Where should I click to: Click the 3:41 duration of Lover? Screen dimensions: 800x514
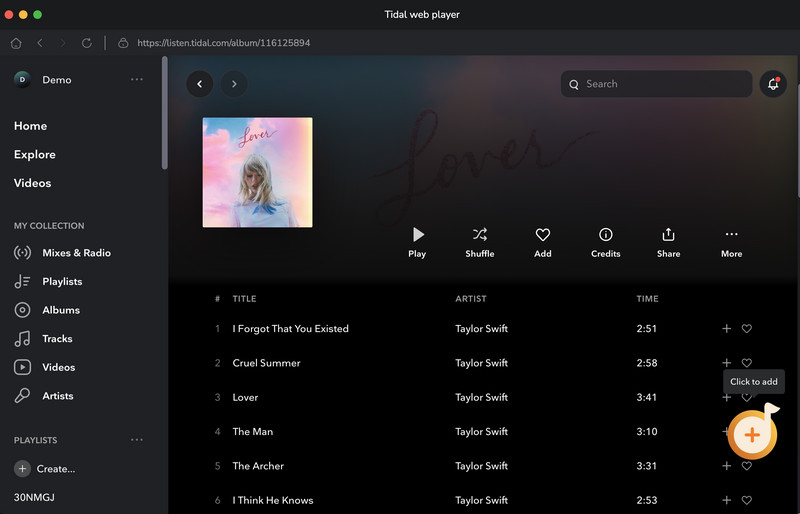646,397
